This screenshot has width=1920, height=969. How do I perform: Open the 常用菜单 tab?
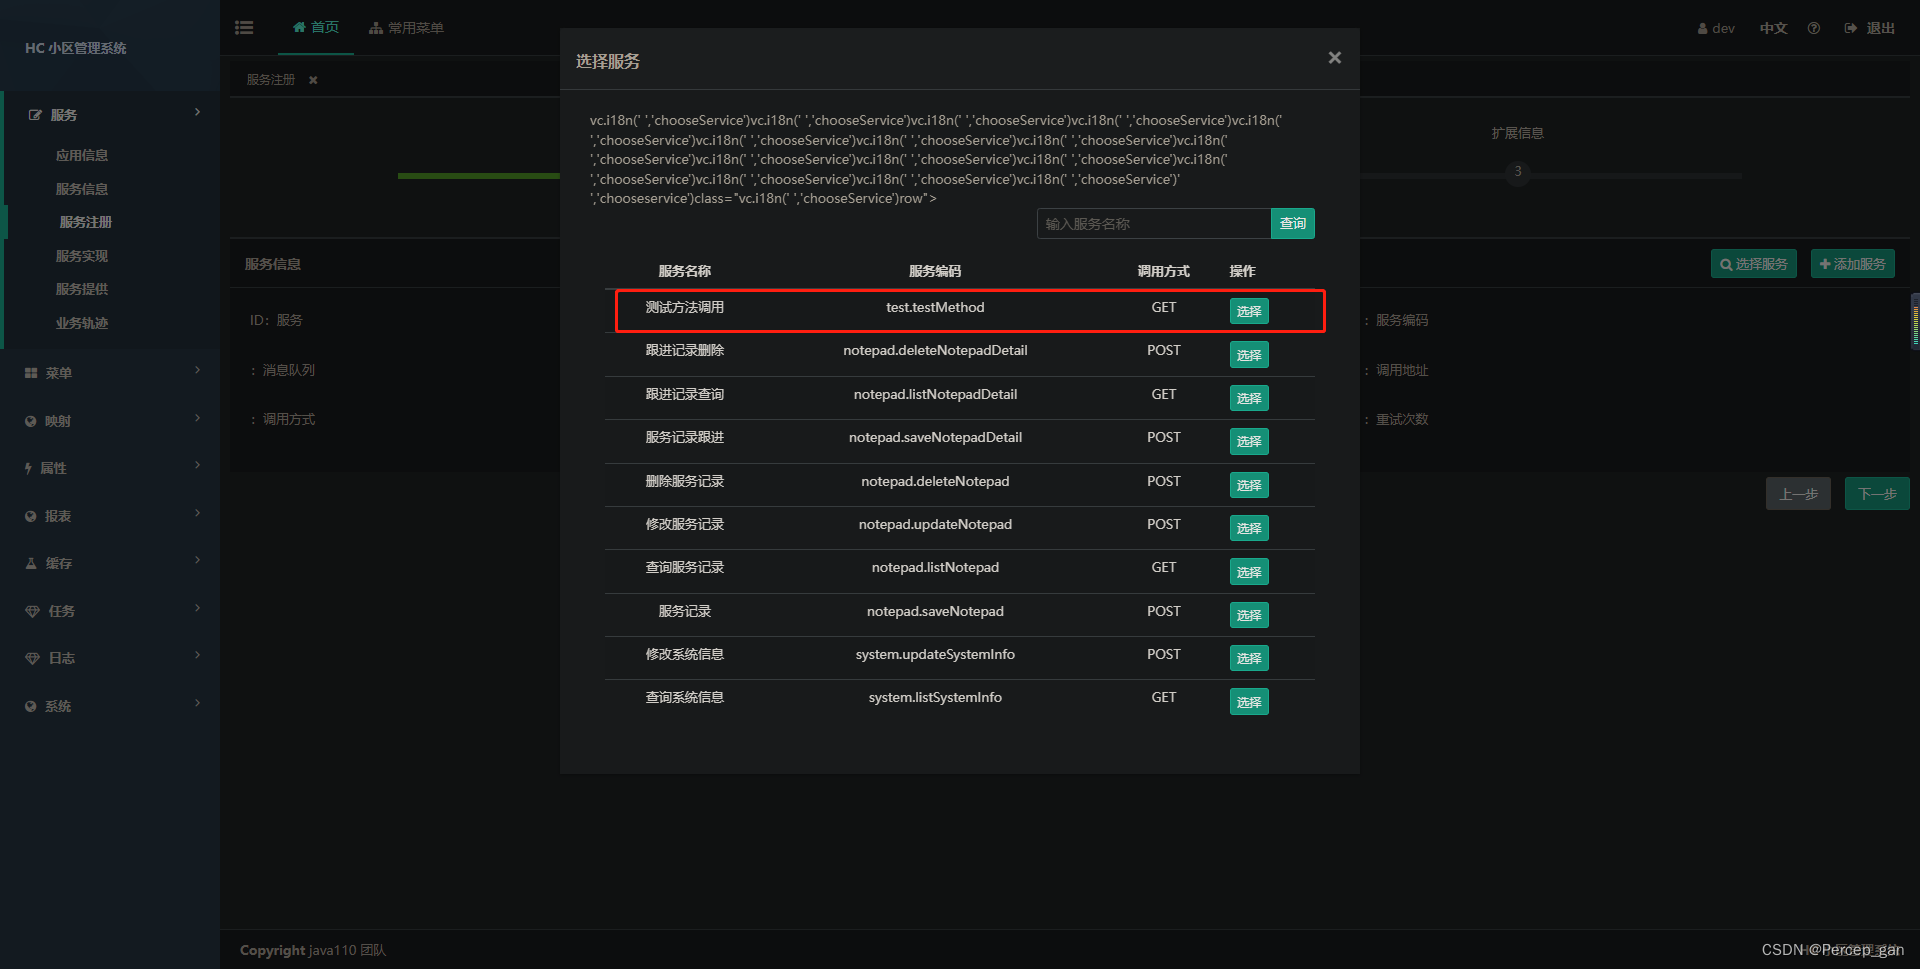(x=406, y=28)
